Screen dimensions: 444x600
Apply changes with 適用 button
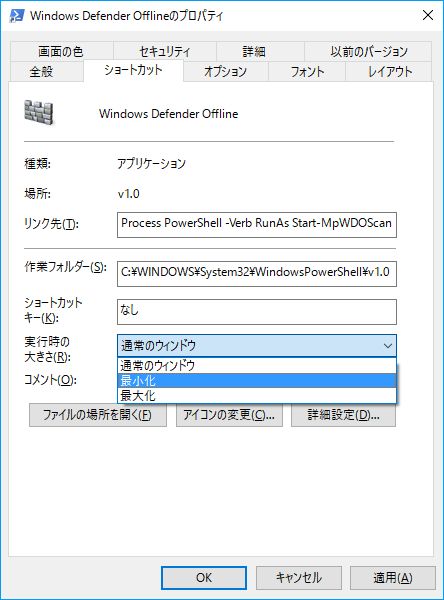[x=393, y=578]
